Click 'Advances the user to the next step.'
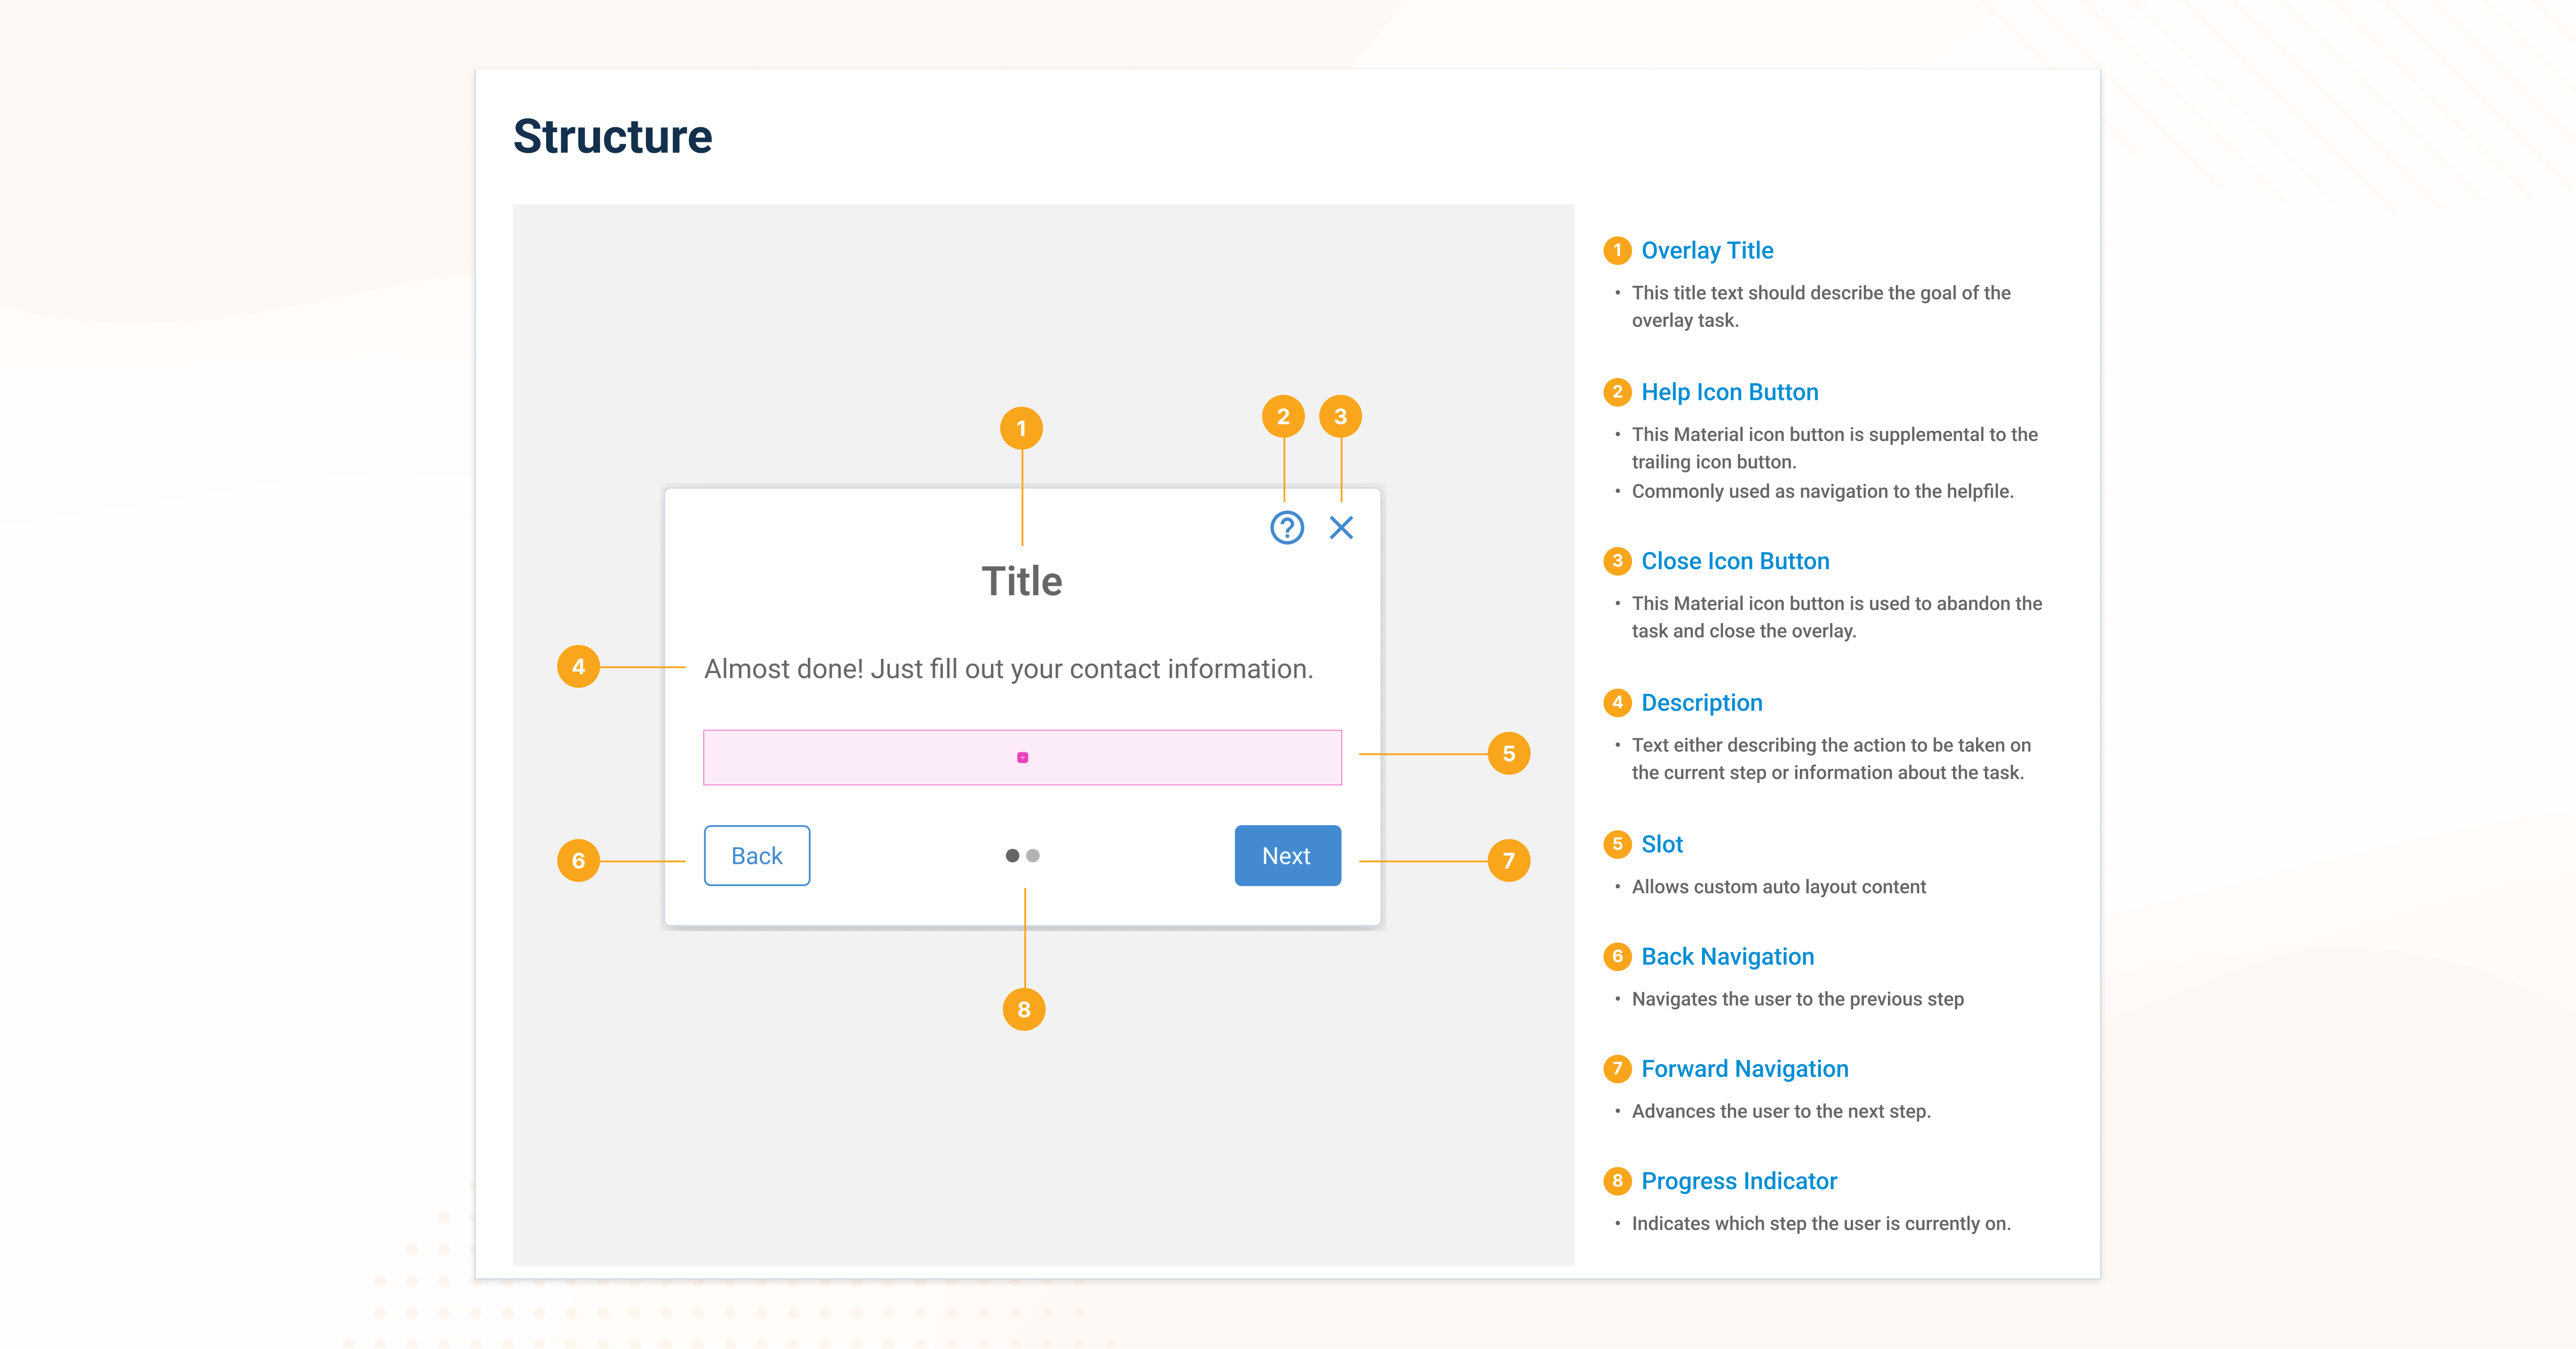2576x1349 pixels. 1781,1111
